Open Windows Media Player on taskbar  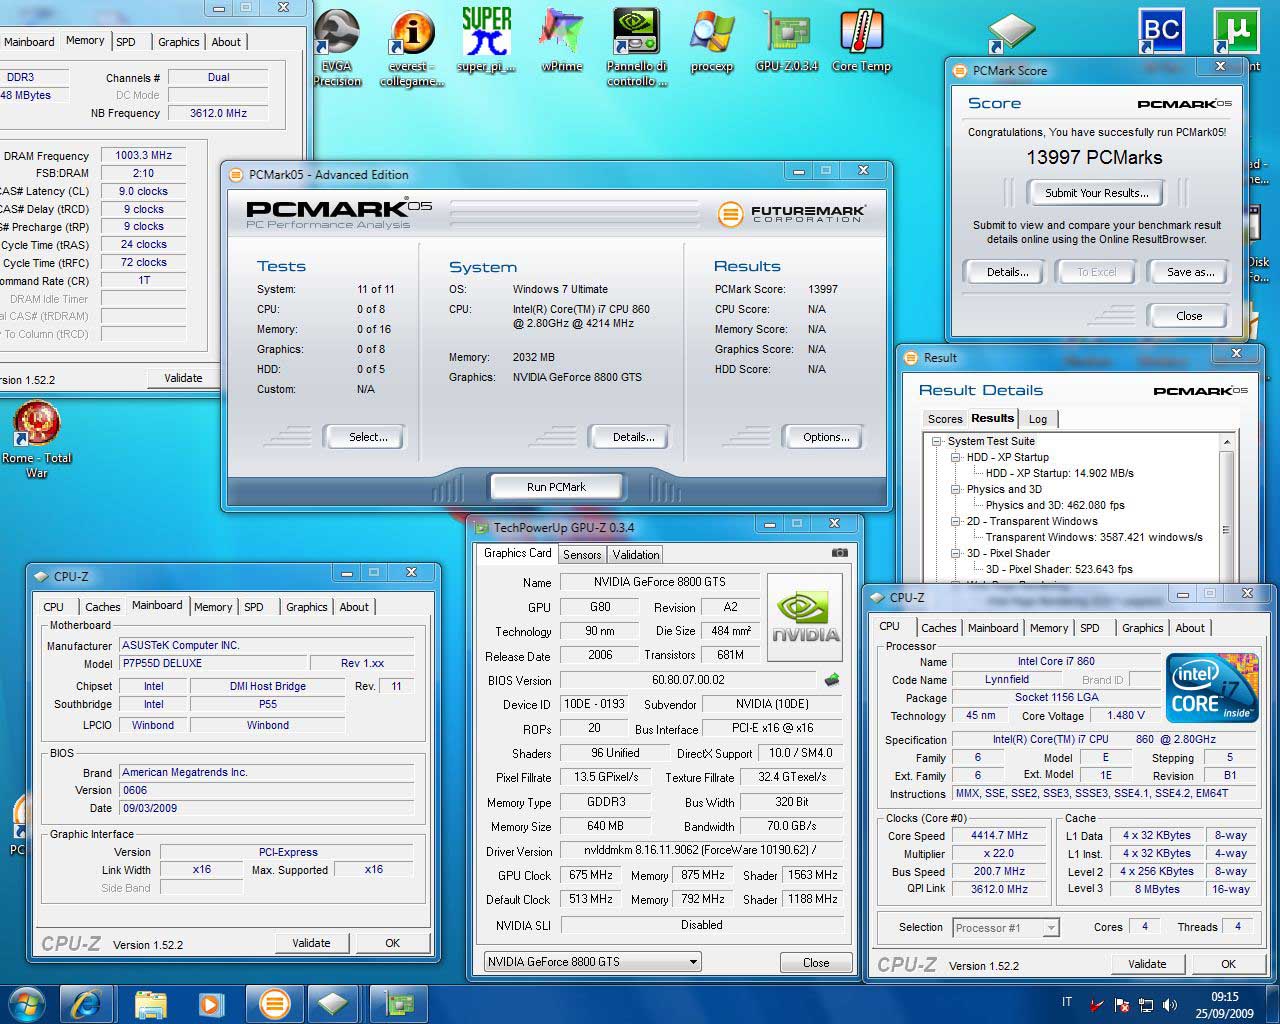pos(211,1004)
